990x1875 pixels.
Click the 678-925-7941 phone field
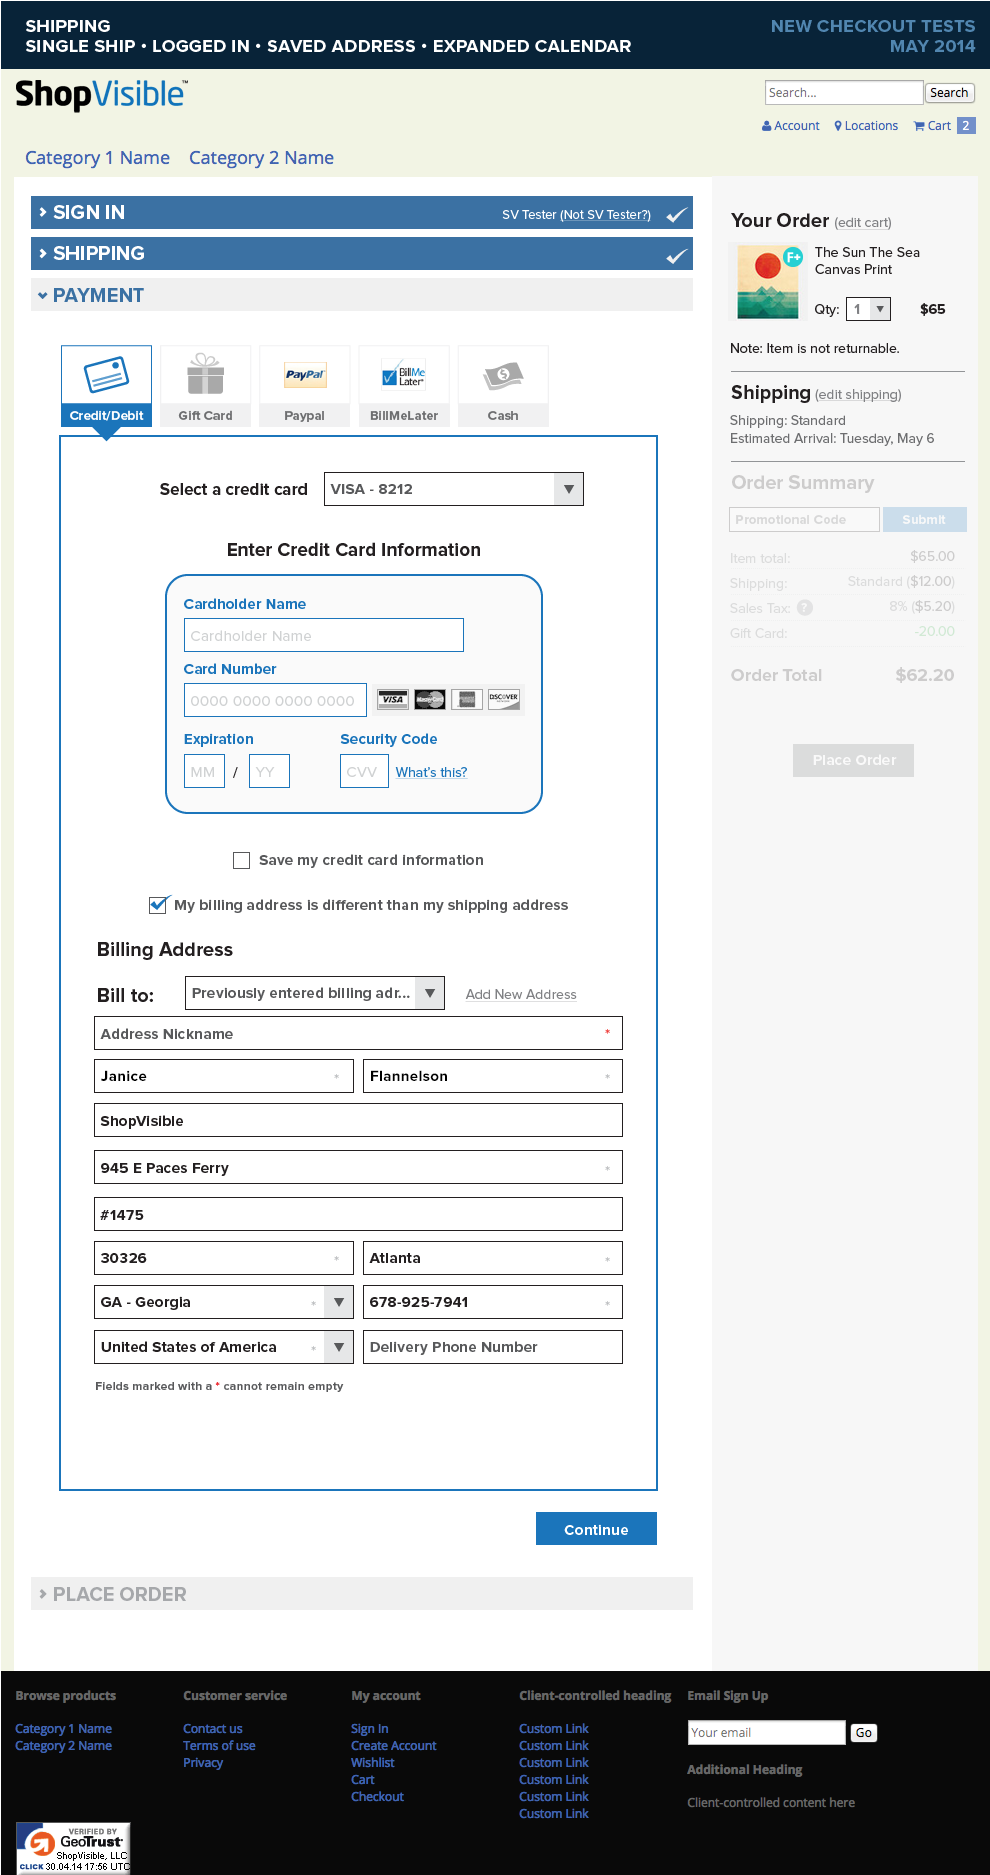point(493,1302)
